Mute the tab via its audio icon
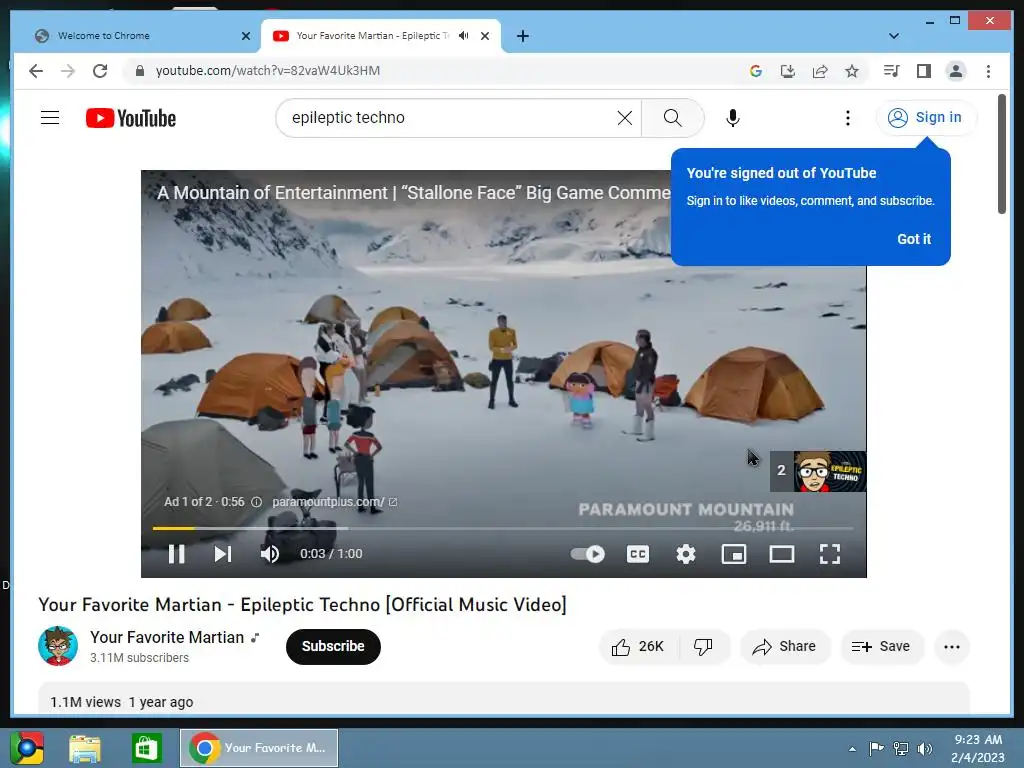This screenshot has width=1024, height=768. (464, 35)
